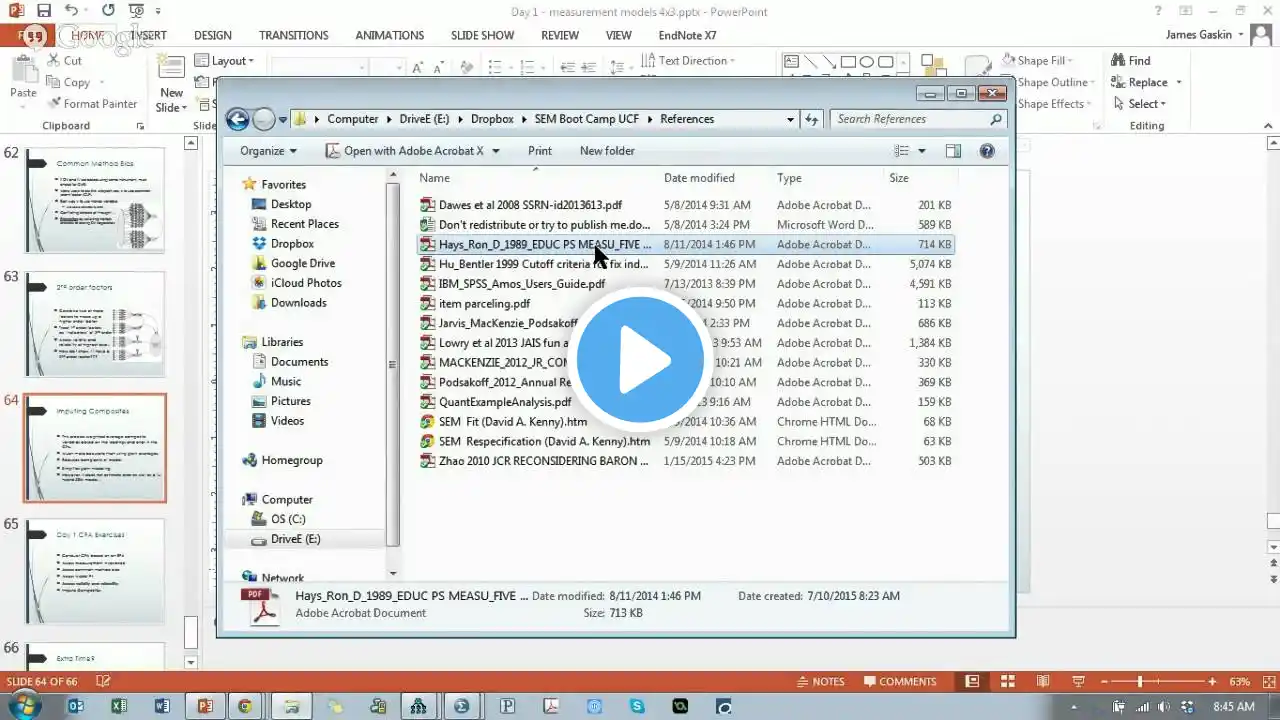Go back with Explorer's Back arrow
Viewport: 1280px width, 720px height.
coord(237,119)
